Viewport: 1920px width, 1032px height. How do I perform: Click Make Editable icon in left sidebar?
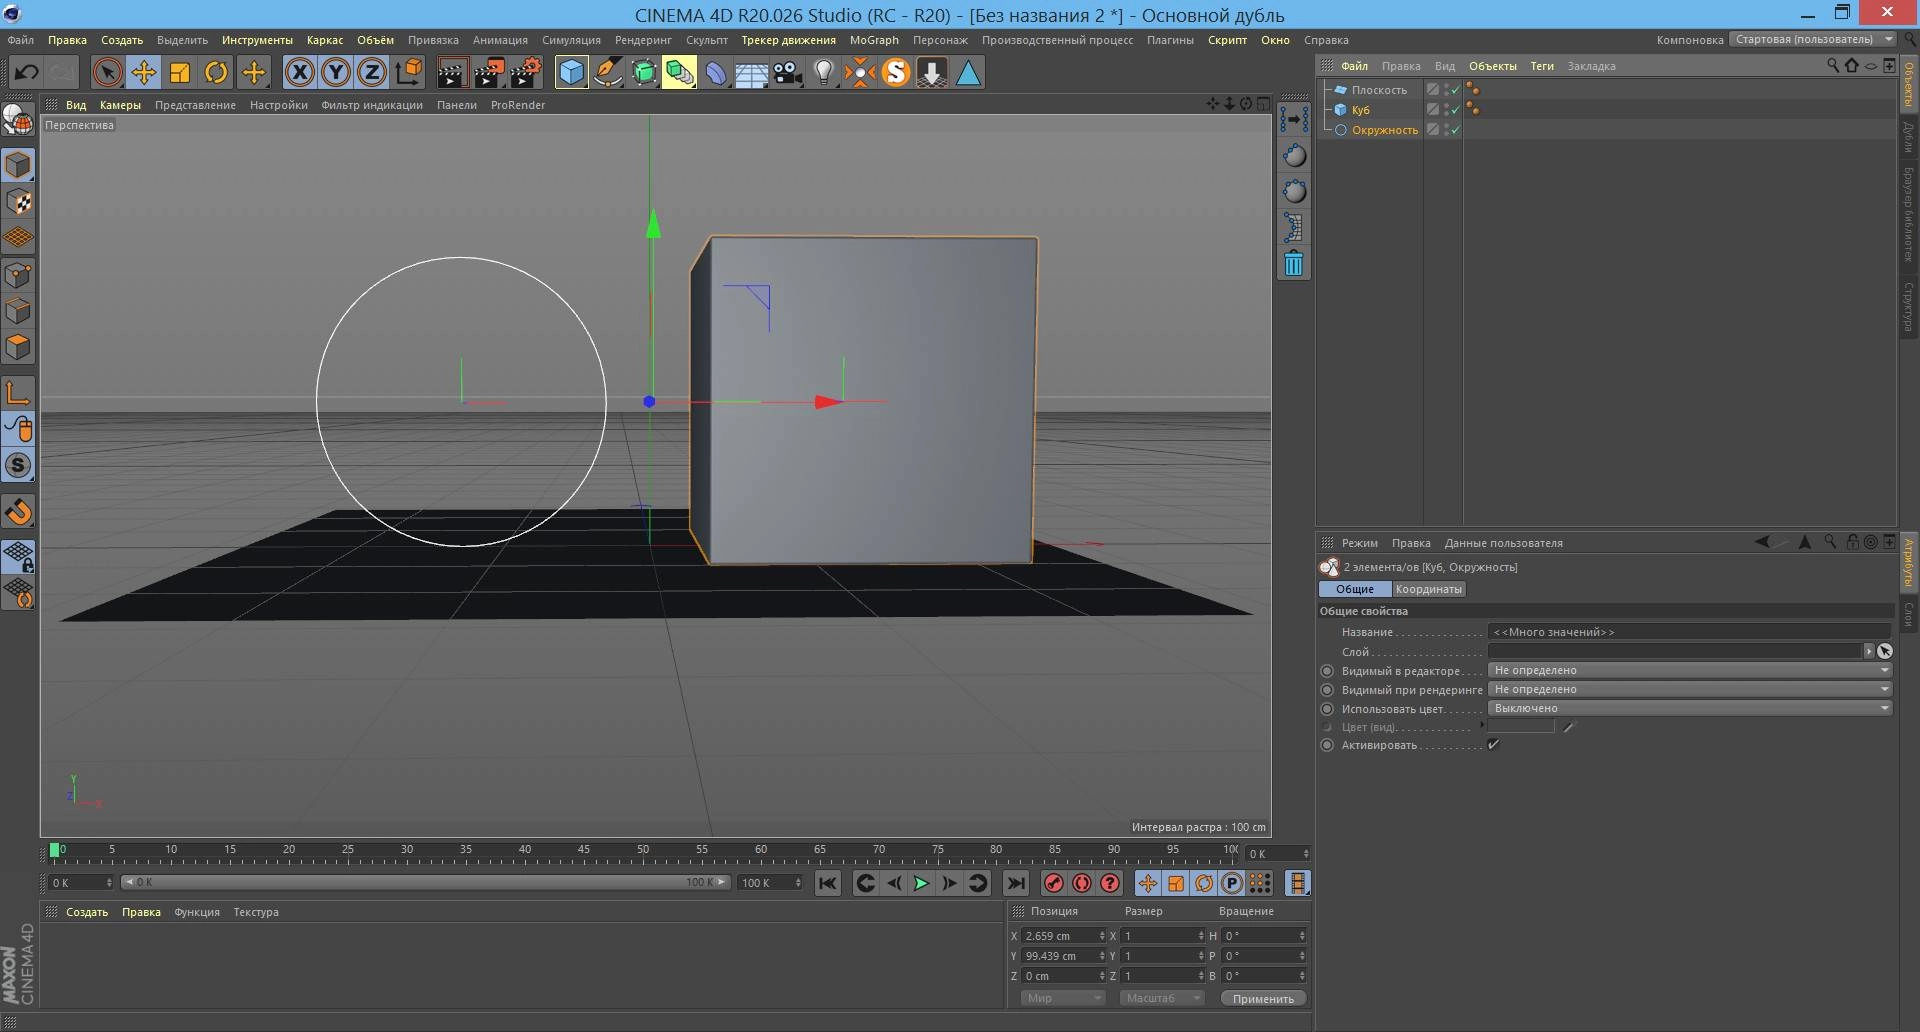pos(18,119)
